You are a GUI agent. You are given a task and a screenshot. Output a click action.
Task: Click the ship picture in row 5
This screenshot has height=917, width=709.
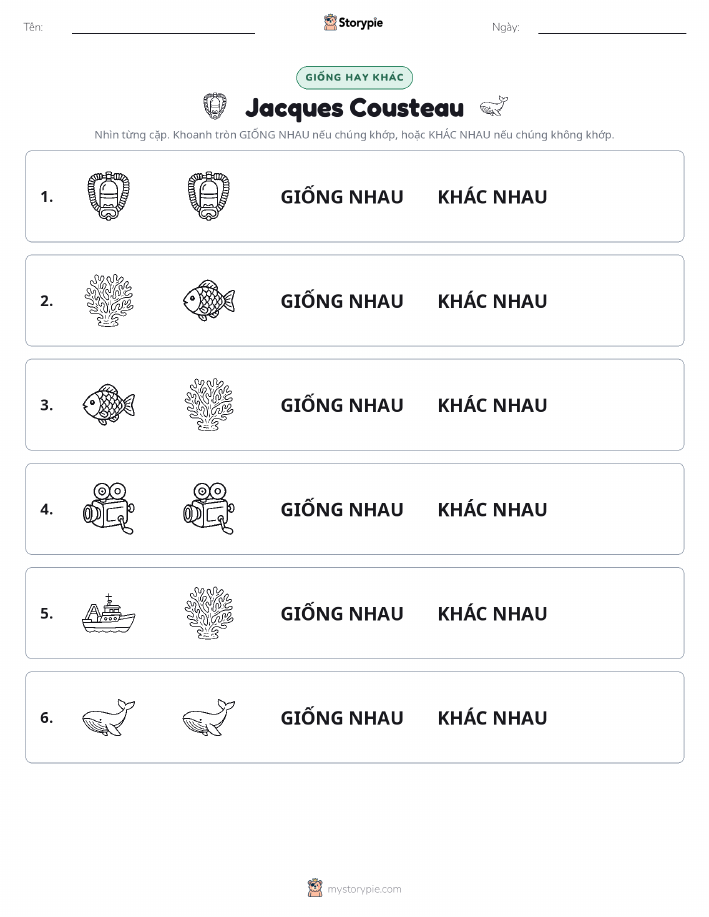(x=109, y=613)
